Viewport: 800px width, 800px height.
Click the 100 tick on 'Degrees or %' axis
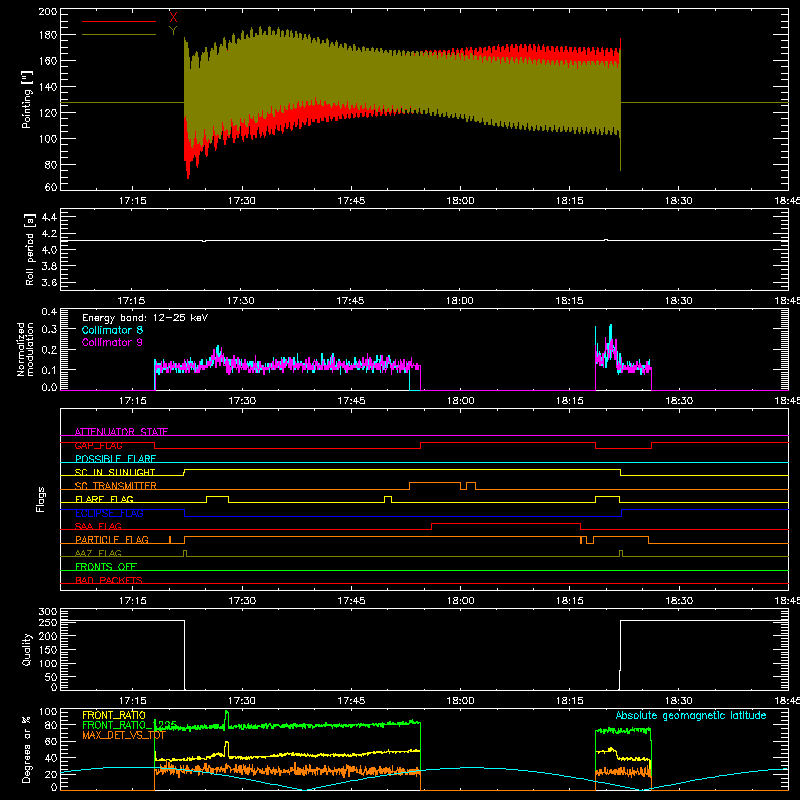(48, 712)
